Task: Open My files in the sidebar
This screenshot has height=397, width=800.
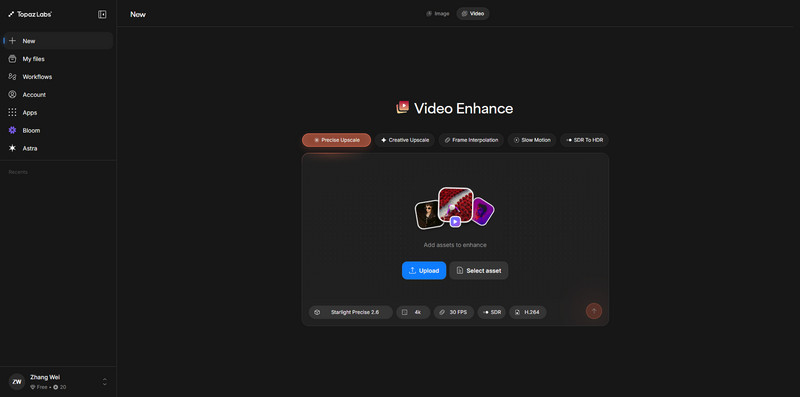Action: (x=58, y=59)
